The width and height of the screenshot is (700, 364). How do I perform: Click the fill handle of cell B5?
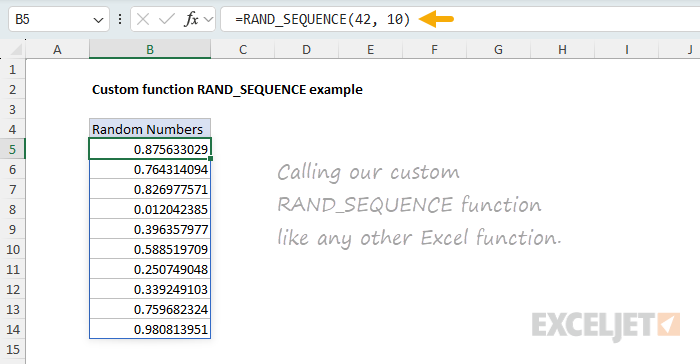210,159
